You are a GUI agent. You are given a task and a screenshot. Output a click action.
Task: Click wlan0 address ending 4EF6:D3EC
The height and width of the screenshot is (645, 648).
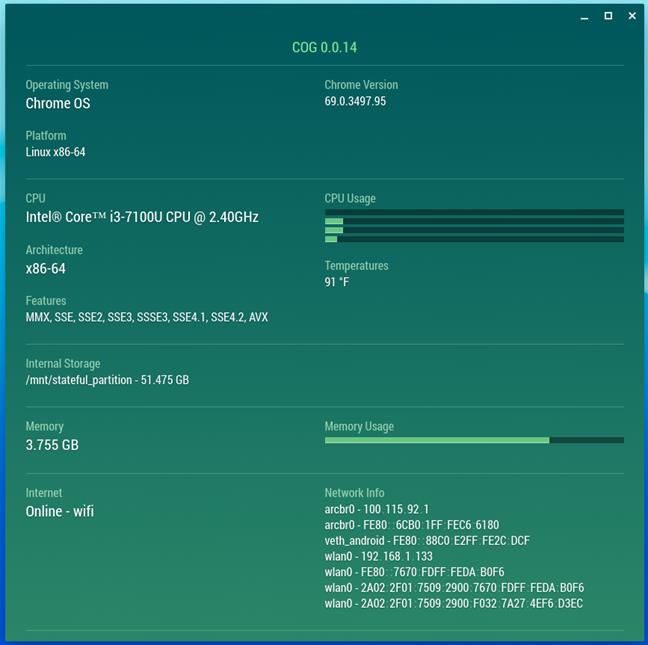tap(454, 603)
